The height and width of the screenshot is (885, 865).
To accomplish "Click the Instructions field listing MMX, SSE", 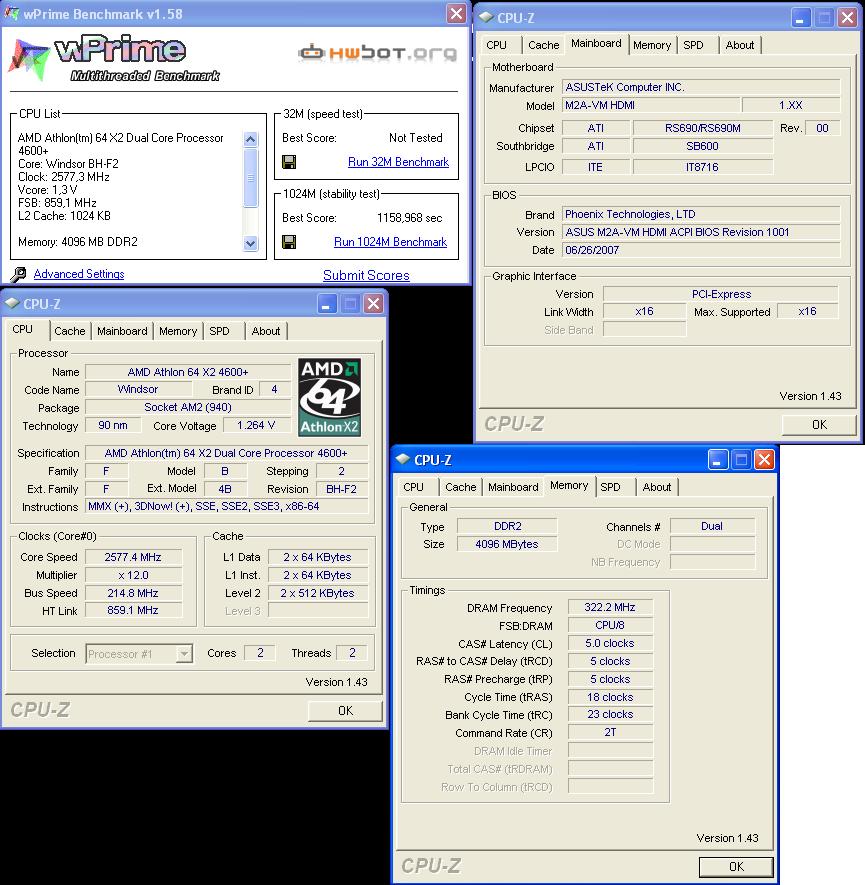I will (227, 506).
